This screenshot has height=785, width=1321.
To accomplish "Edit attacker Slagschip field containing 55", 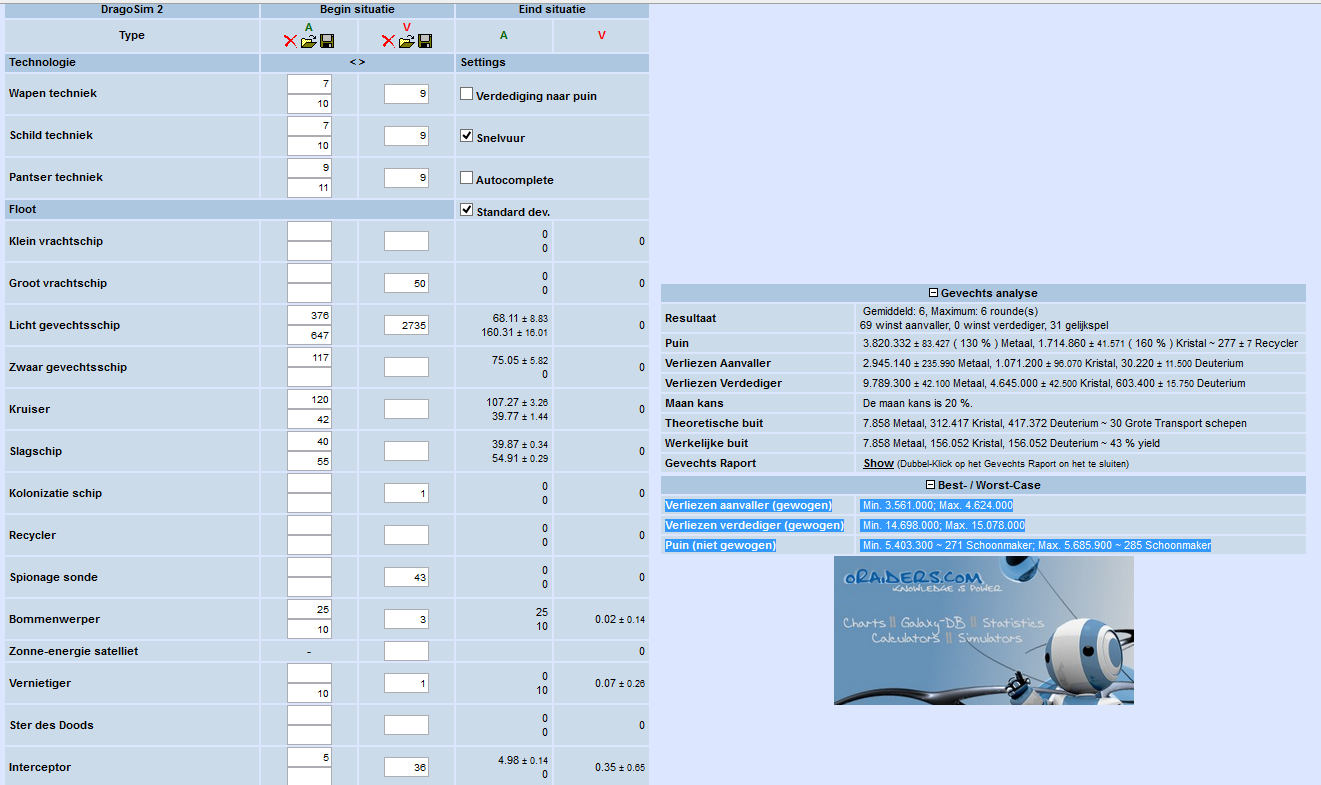I will [309, 462].
